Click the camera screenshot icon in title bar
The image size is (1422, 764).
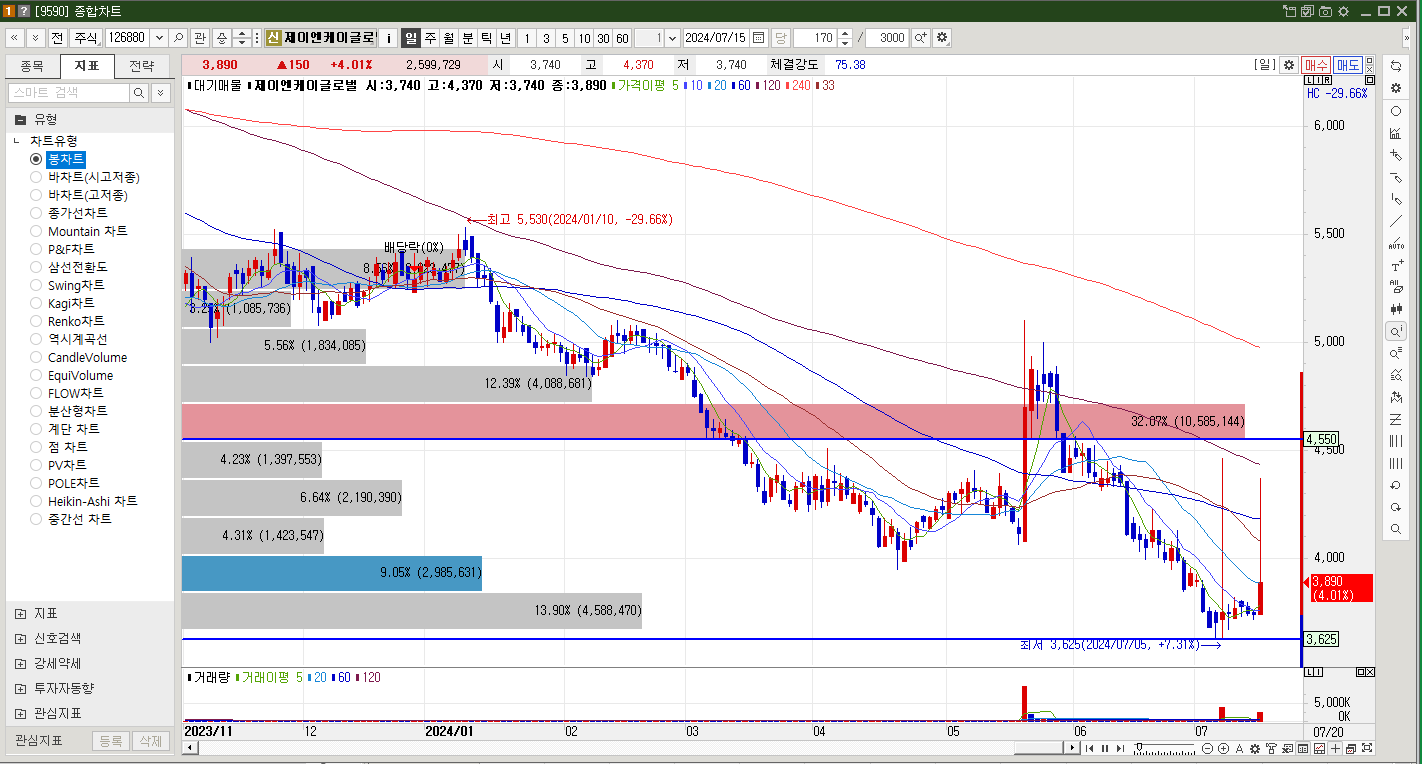(1325, 11)
